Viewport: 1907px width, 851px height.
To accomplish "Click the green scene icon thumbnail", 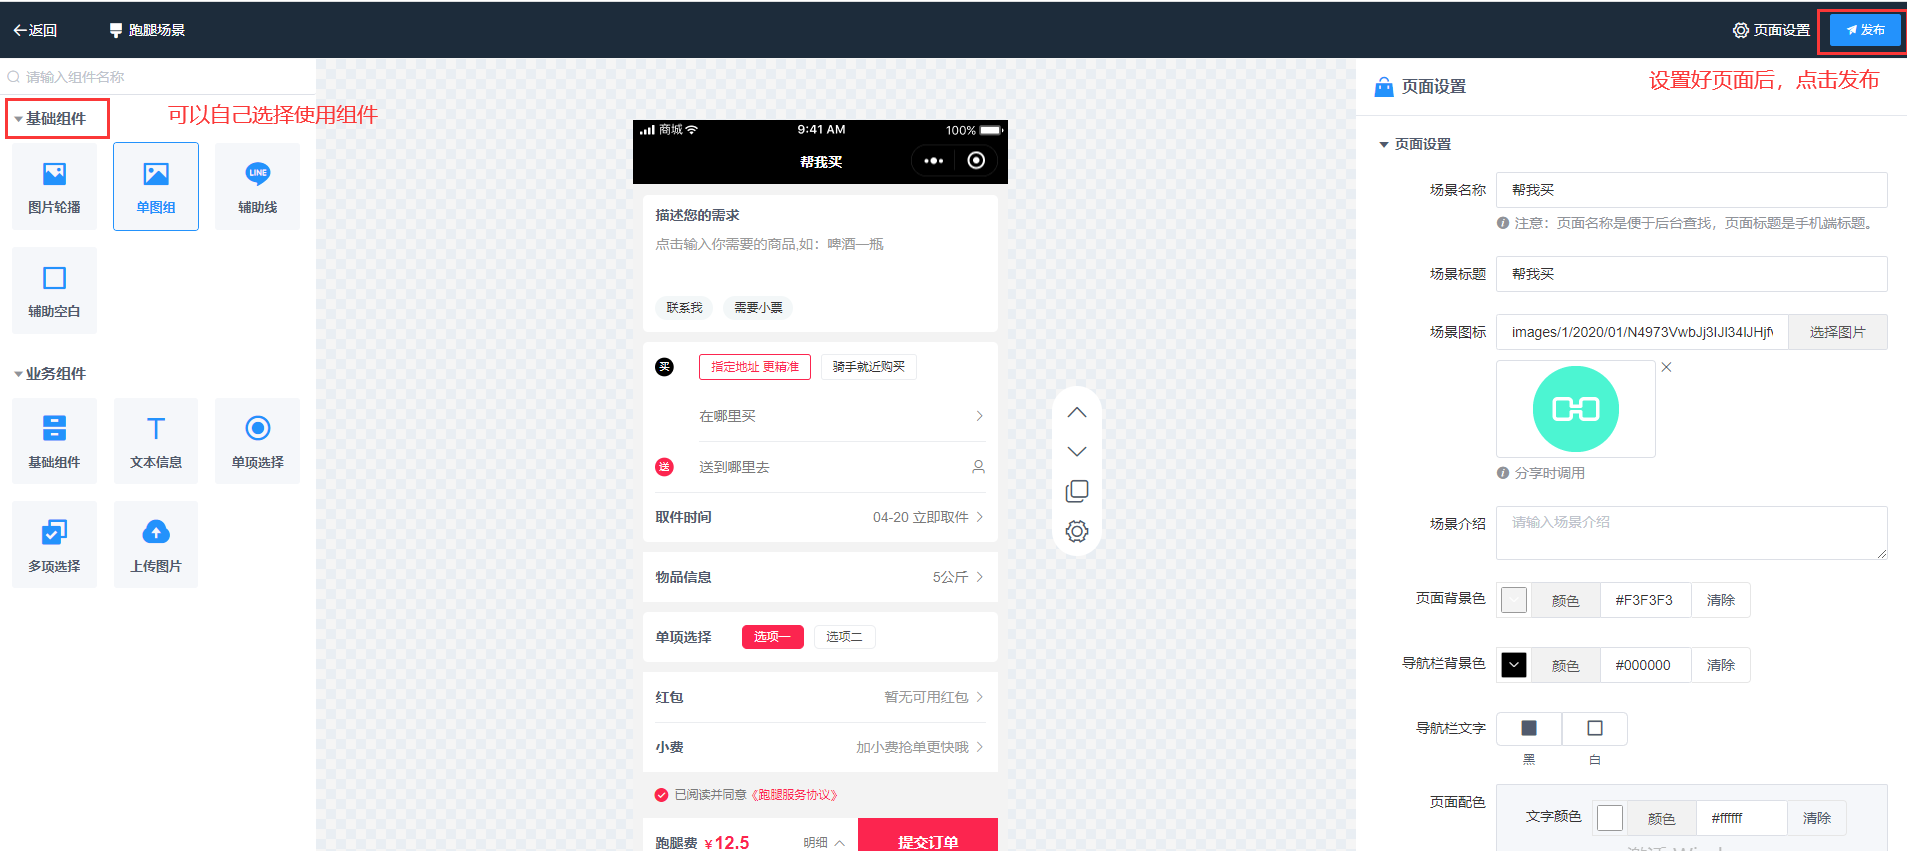I will [x=1576, y=409].
